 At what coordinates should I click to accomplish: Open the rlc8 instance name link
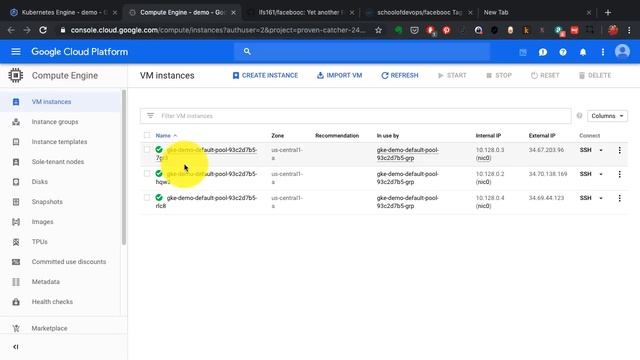pyautogui.click(x=207, y=202)
